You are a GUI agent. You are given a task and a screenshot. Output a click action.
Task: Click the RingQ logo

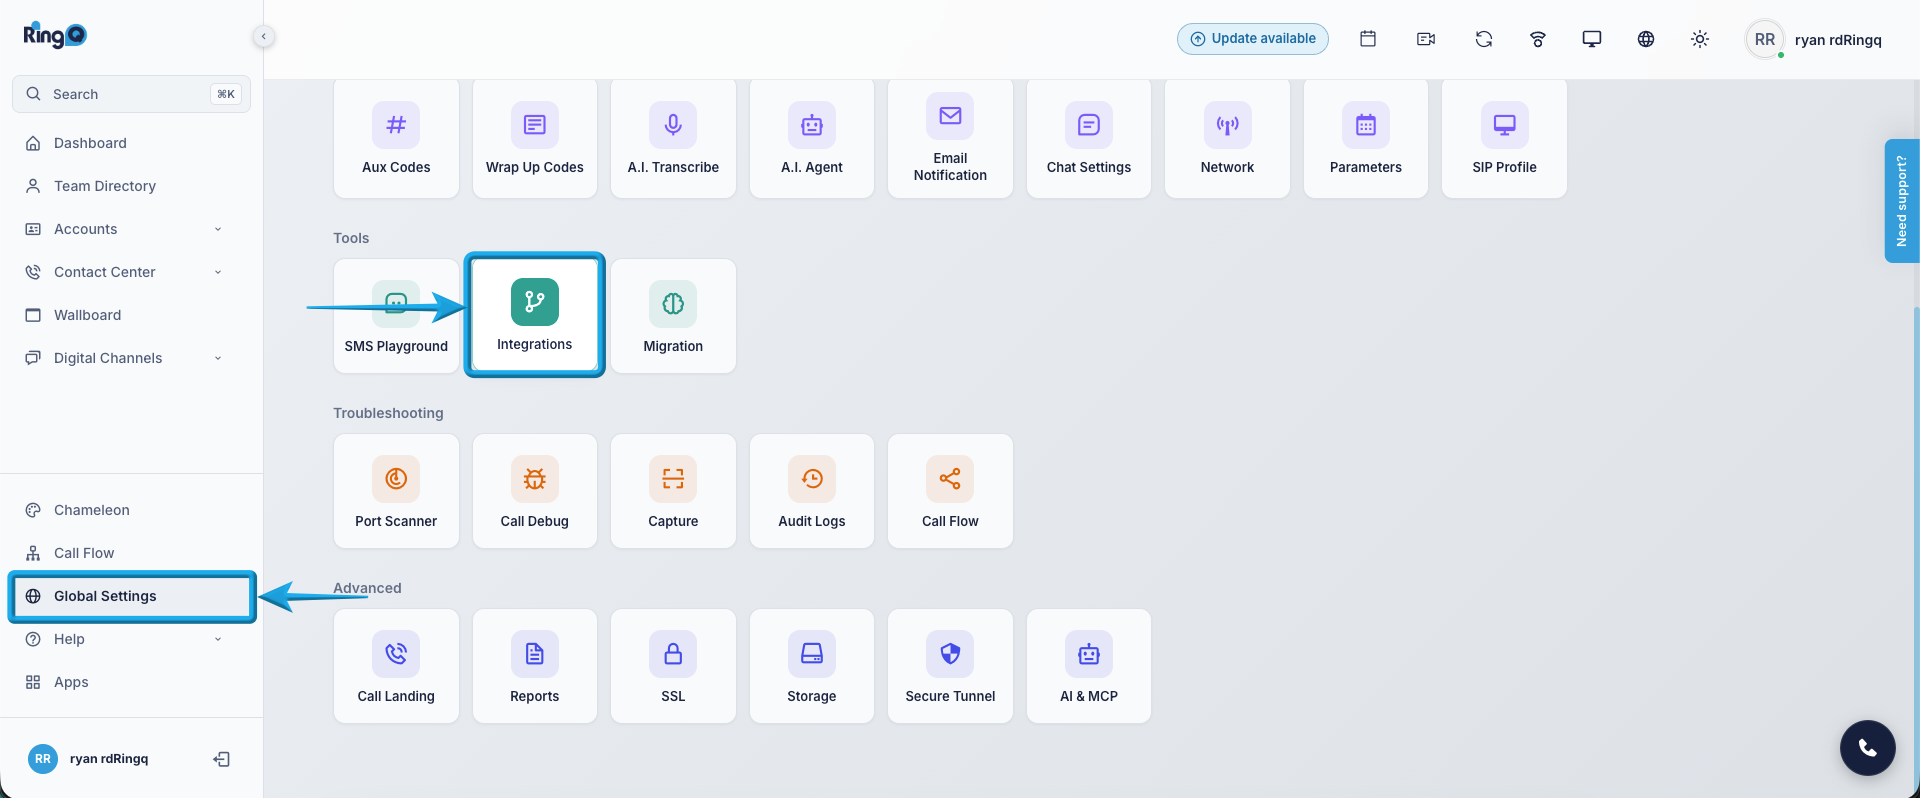click(55, 35)
